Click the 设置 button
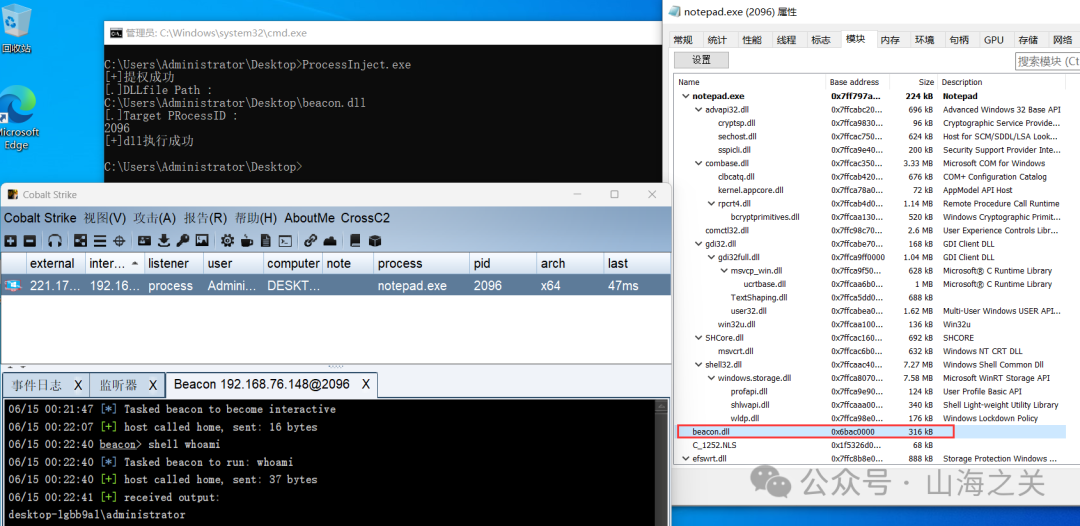 [x=701, y=60]
